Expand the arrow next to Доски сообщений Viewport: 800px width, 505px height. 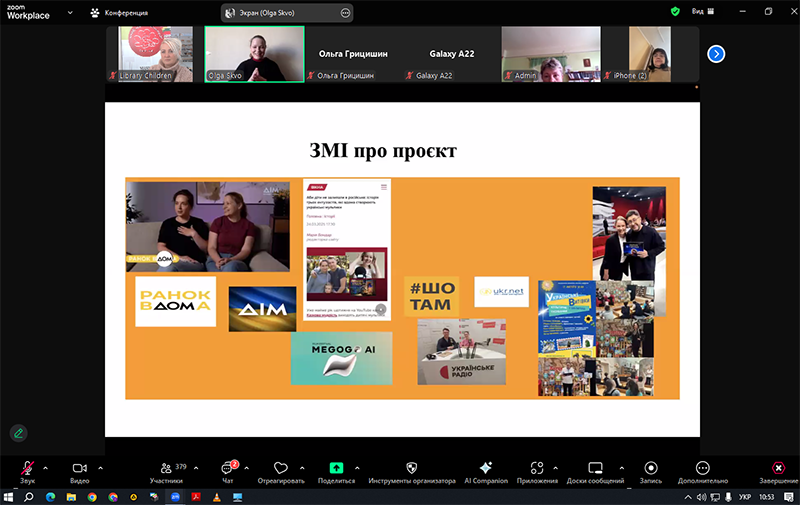(x=621, y=468)
